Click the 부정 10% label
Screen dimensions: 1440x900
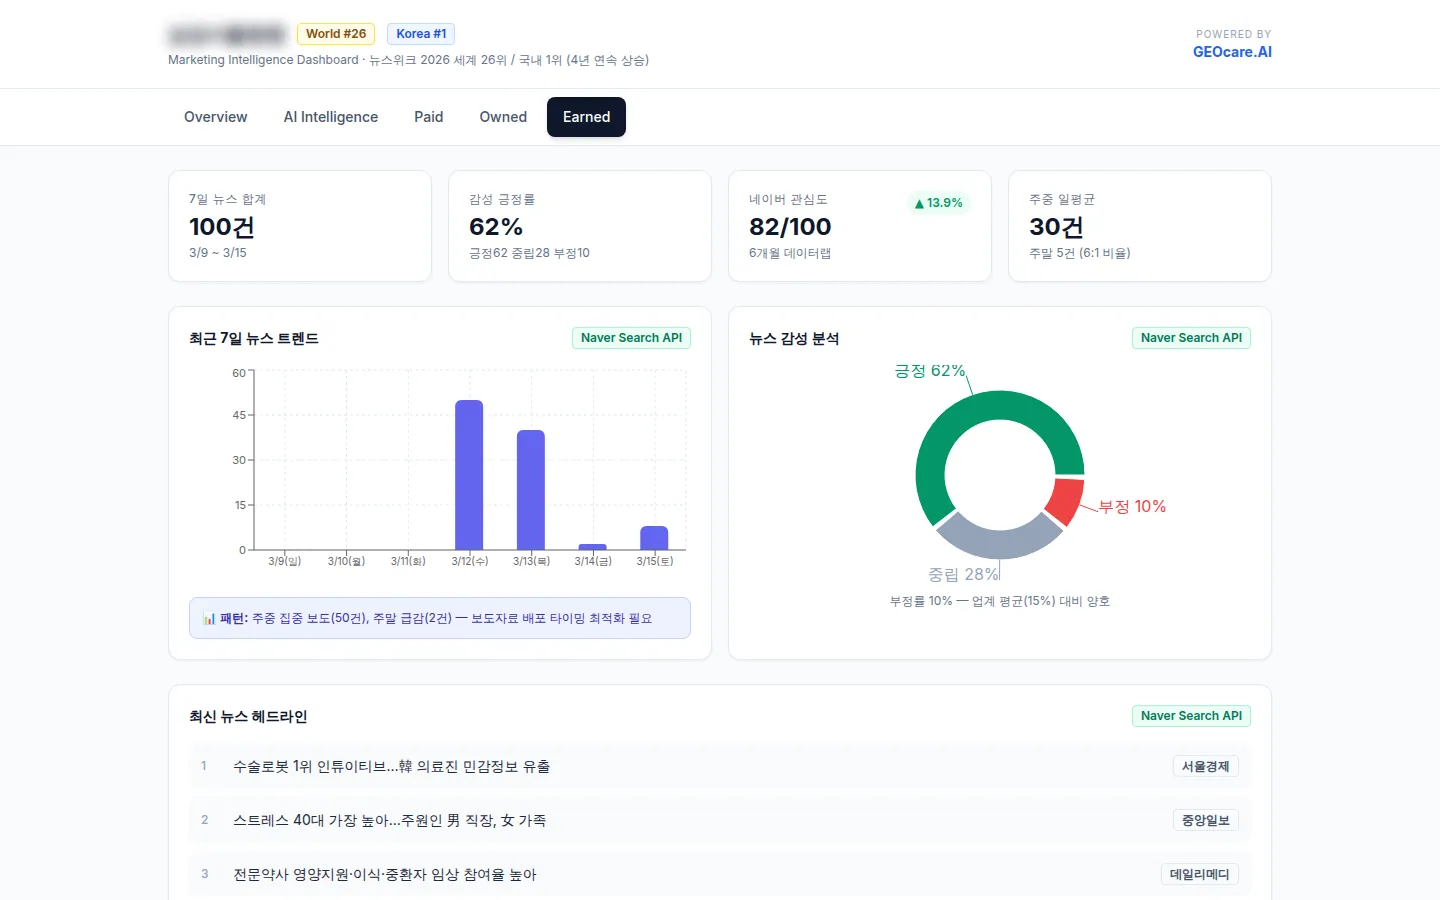(x=1132, y=507)
